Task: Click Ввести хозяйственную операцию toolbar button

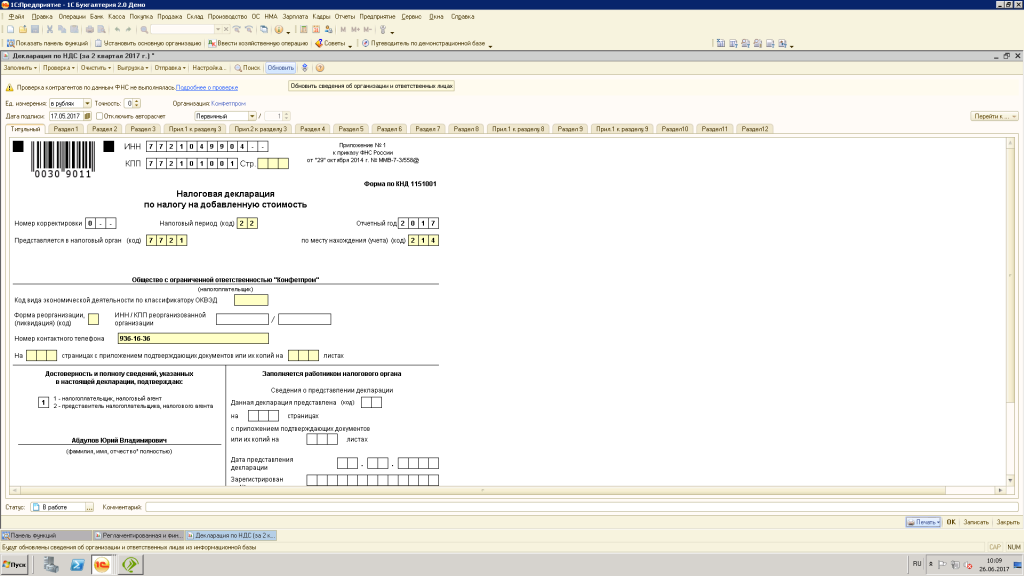Action: pyautogui.click(x=258, y=44)
